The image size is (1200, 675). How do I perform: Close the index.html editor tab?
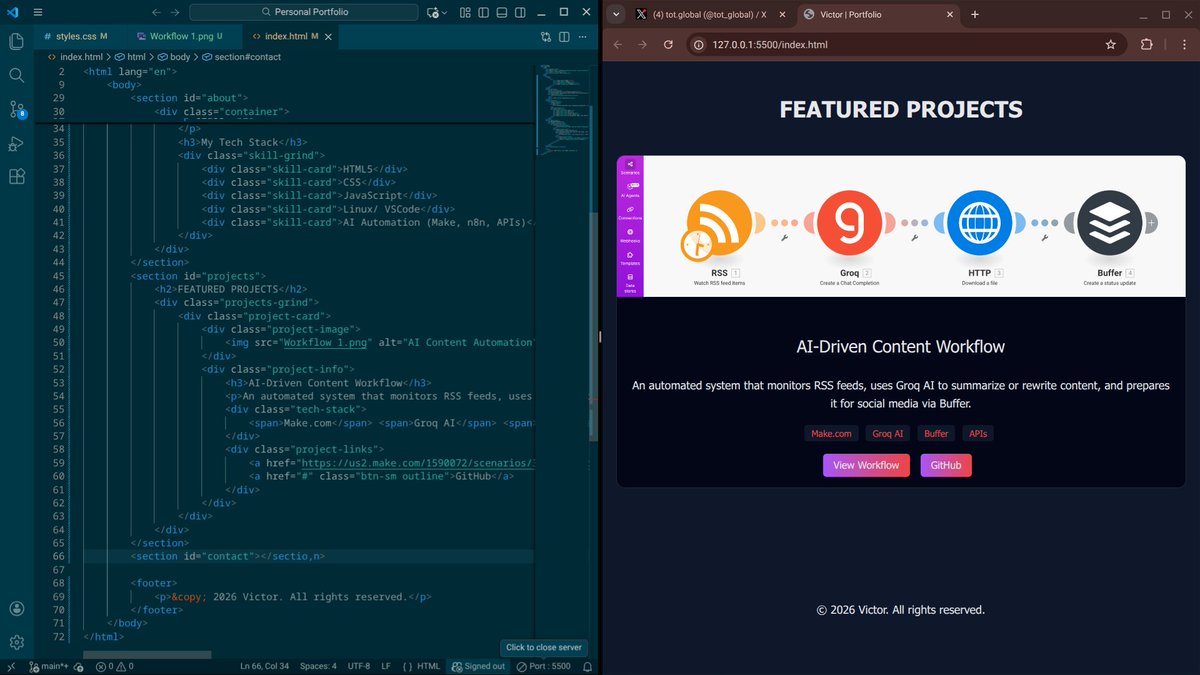330,36
